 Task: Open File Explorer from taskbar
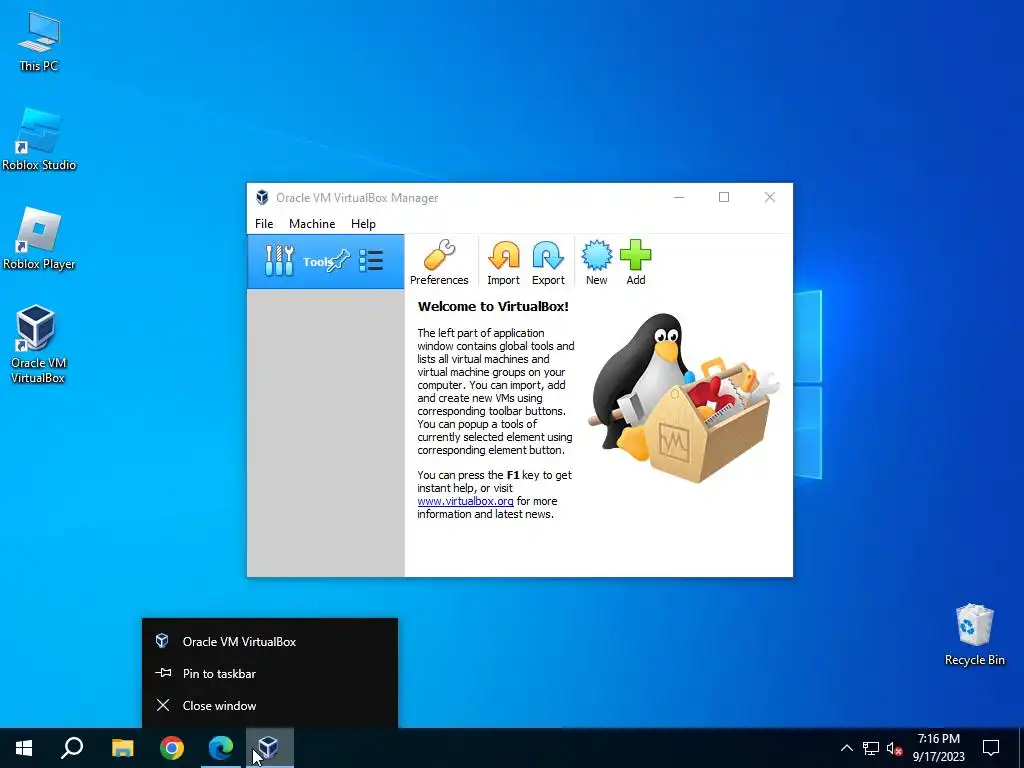(122, 748)
